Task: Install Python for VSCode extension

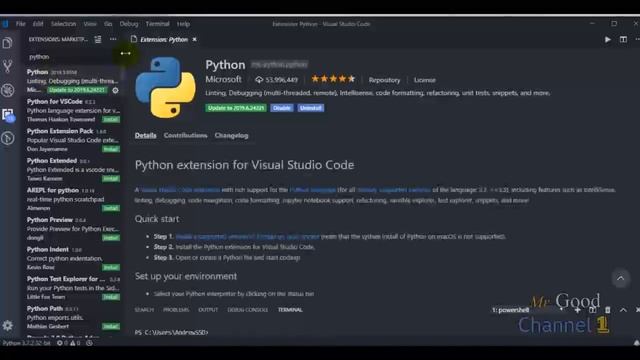Action: [x=111, y=120]
